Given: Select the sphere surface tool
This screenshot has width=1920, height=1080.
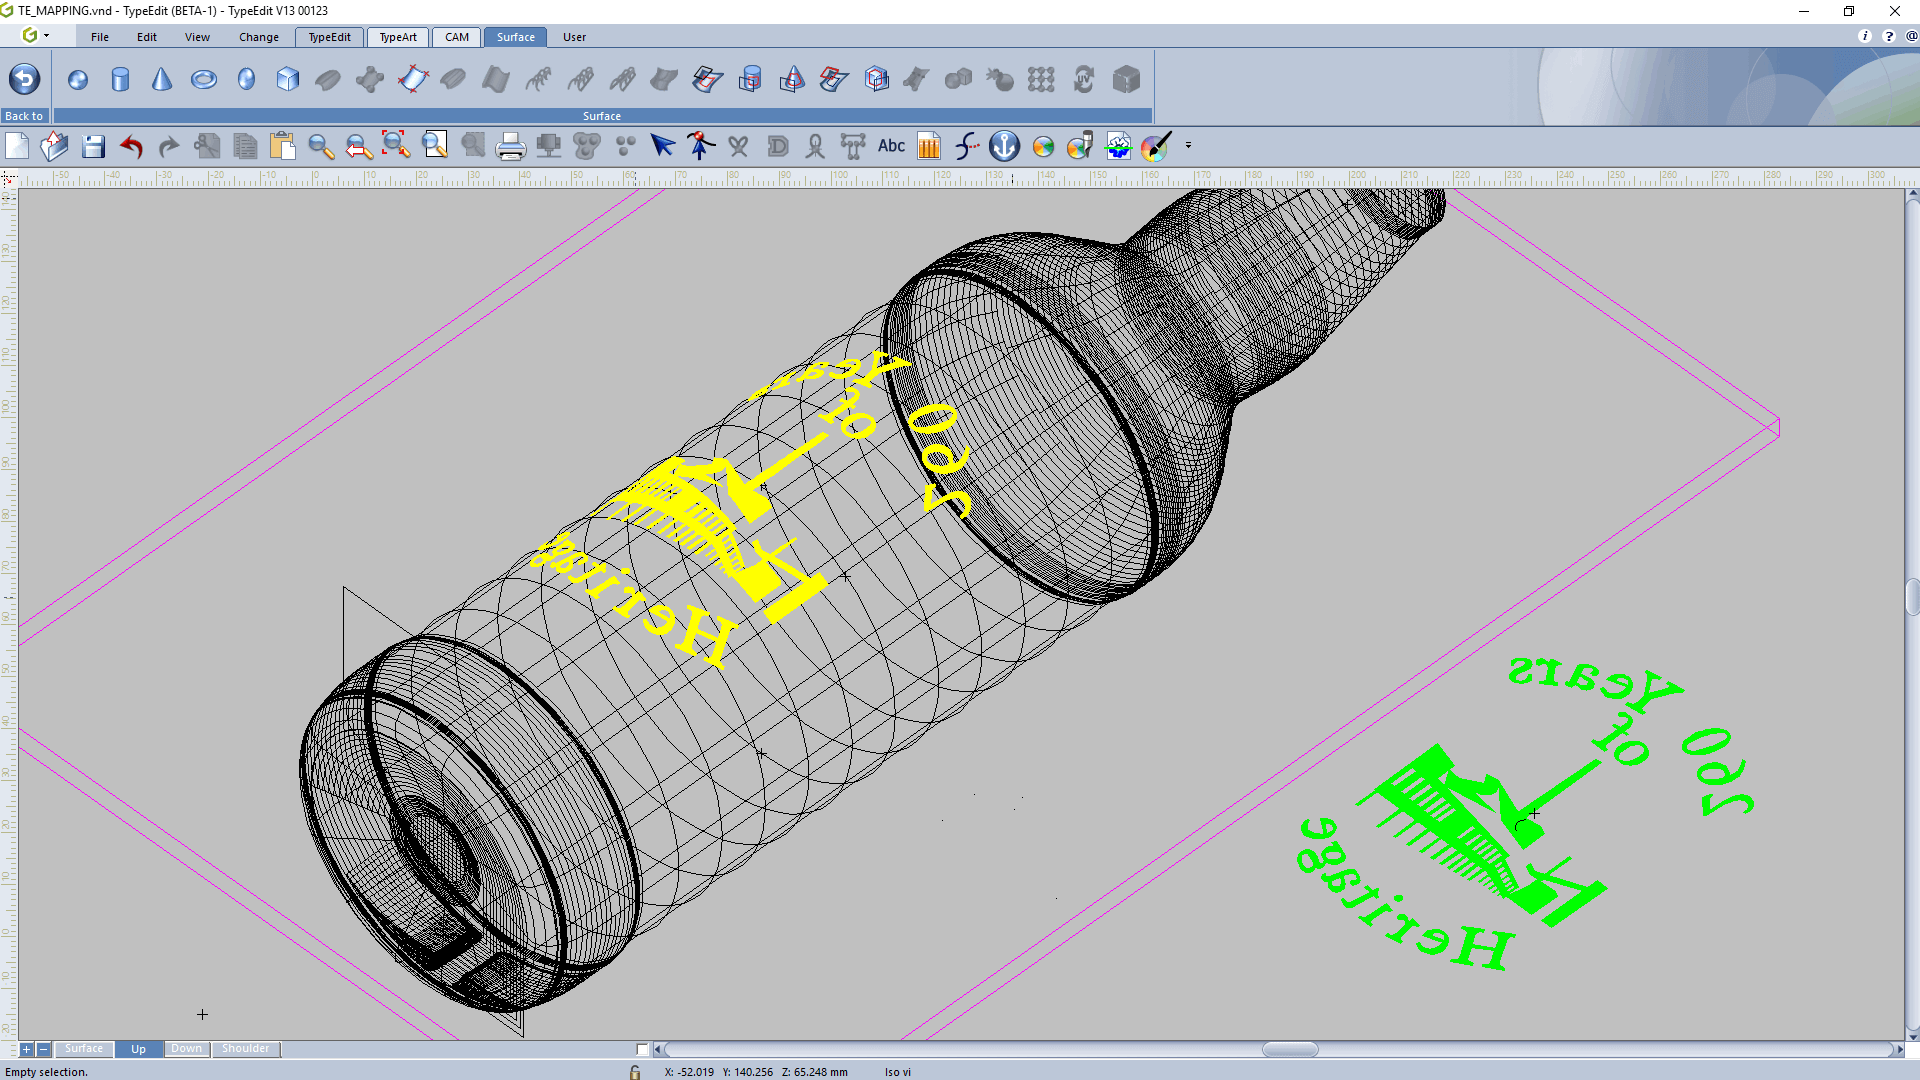Looking at the screenshot, I should click(x=78, y=80).
